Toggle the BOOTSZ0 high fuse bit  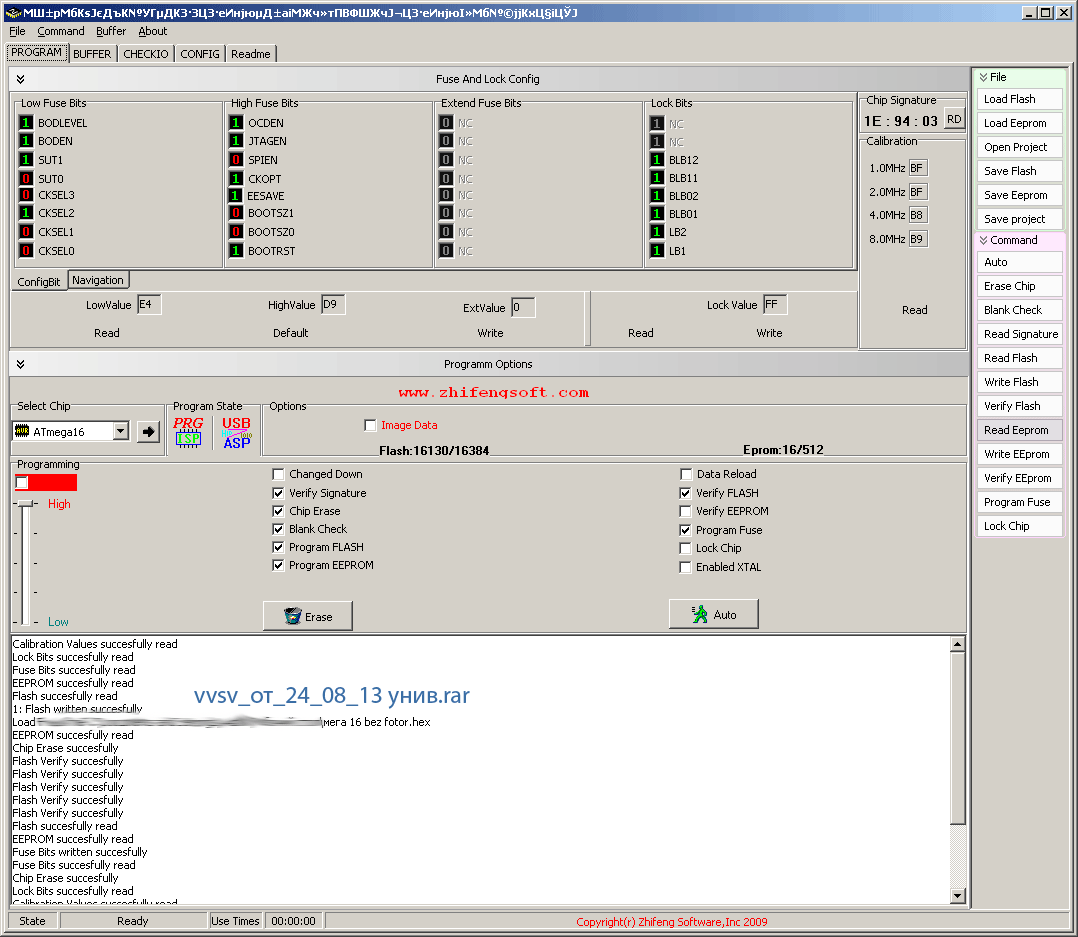tap(236, 232)
